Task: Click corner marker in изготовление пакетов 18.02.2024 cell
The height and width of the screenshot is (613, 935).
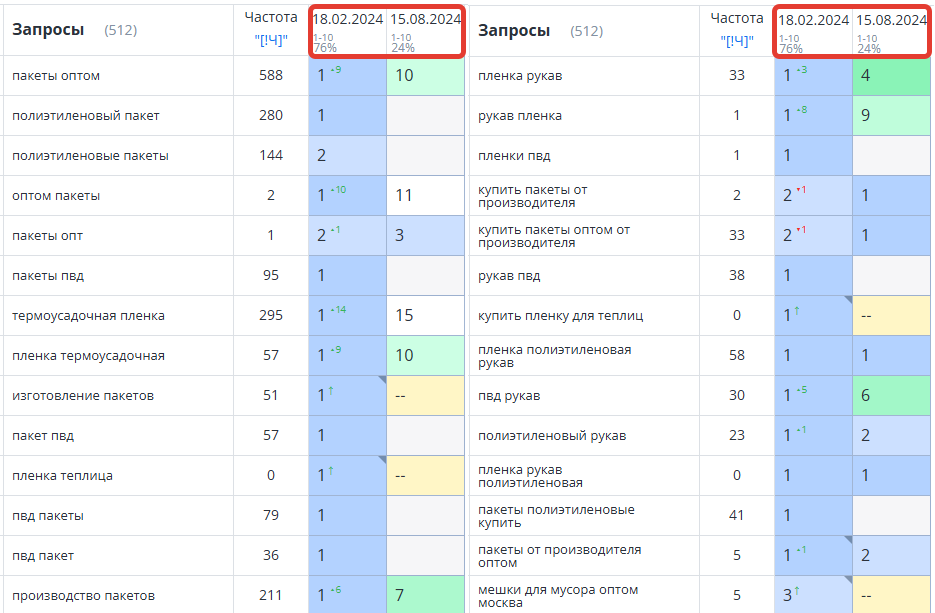Action: 381,380
